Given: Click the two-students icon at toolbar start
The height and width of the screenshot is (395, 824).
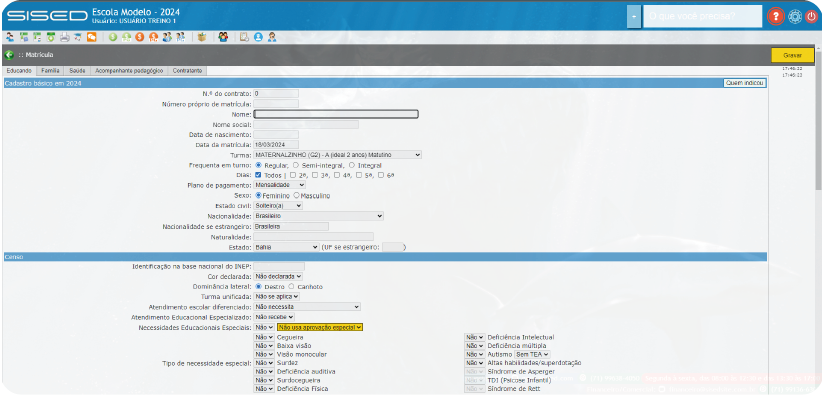Looking at the screenshot, I should click(x=10, y=37).
